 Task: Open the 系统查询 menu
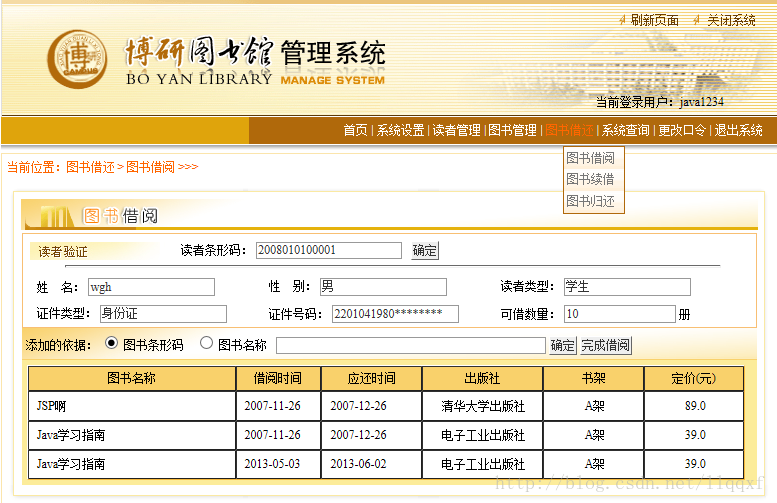click(x=625, y=130)
